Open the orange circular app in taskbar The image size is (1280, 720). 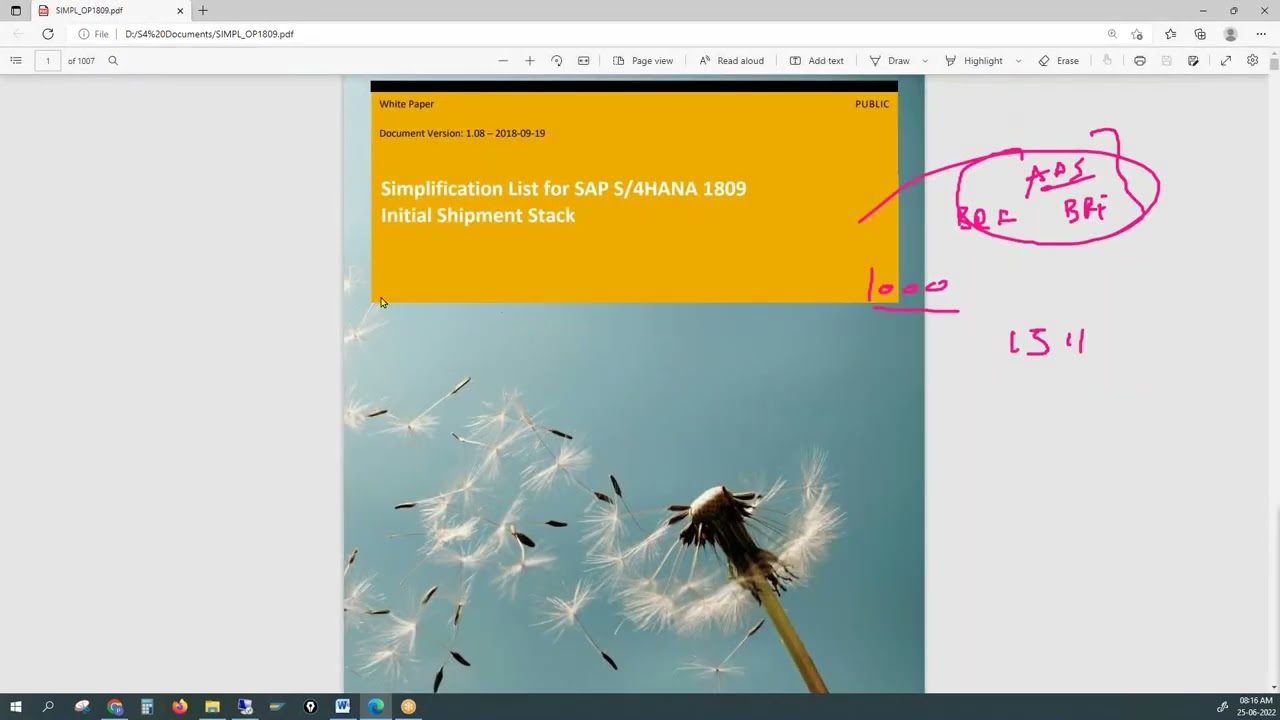click(x=408, y=707)
